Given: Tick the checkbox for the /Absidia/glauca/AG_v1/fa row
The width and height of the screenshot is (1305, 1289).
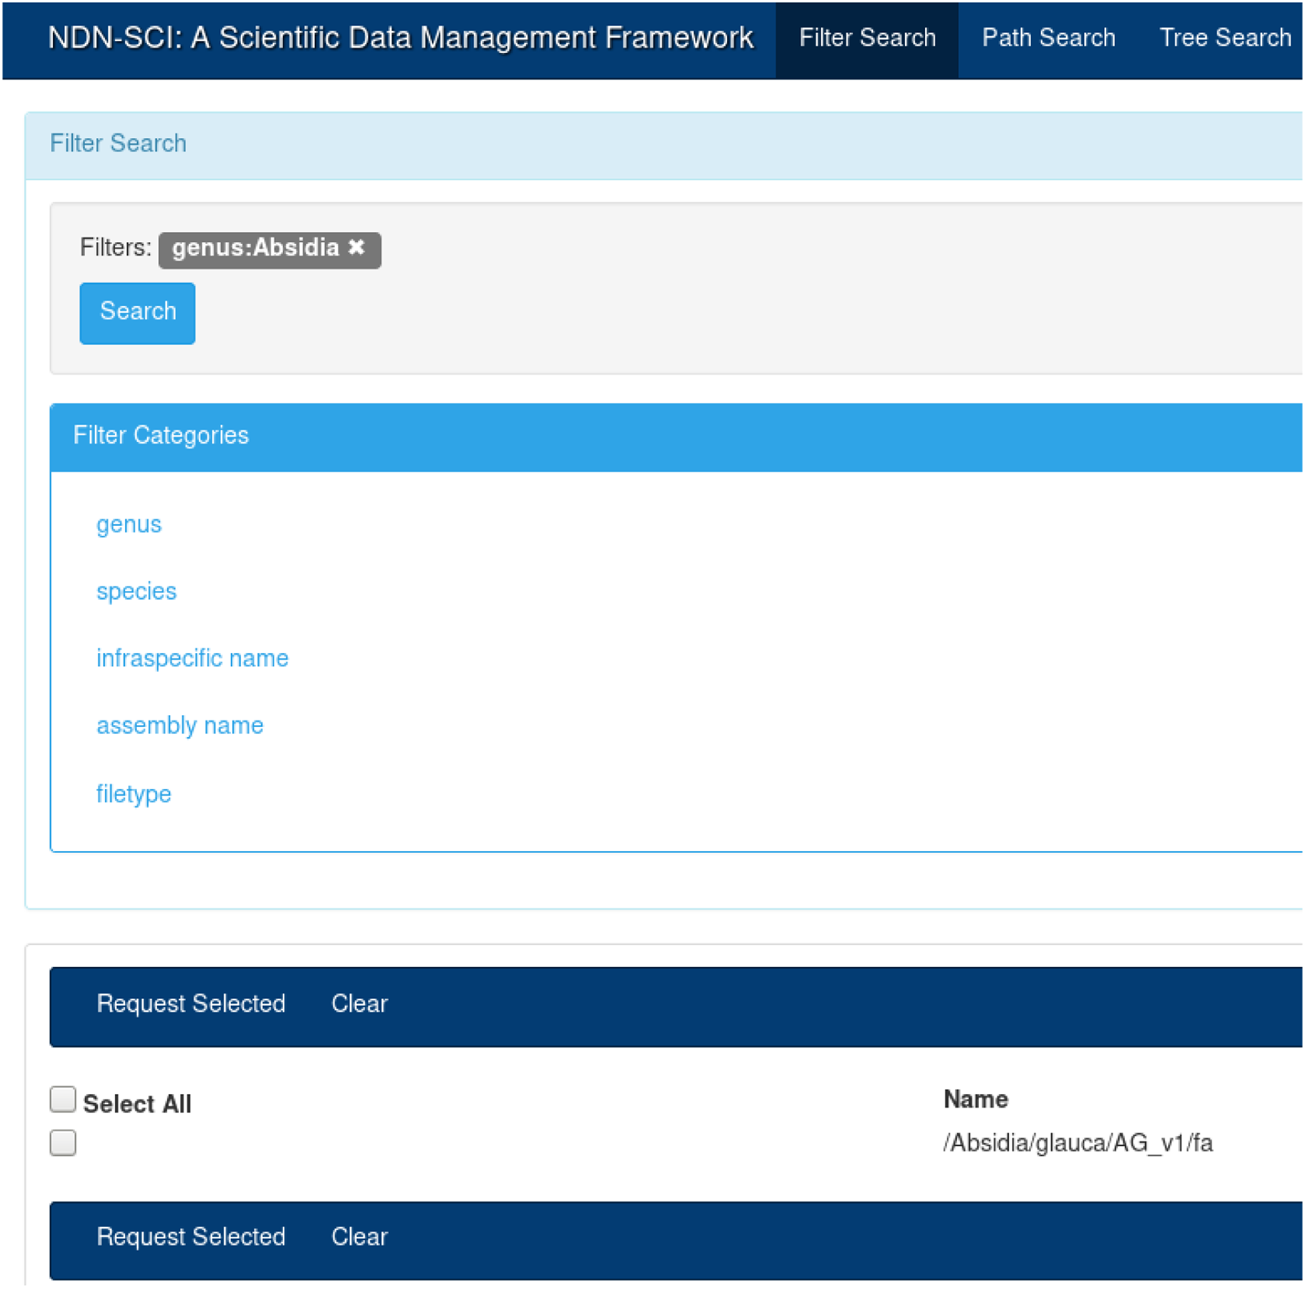Looking at the screenshot, I should 63,1142.
